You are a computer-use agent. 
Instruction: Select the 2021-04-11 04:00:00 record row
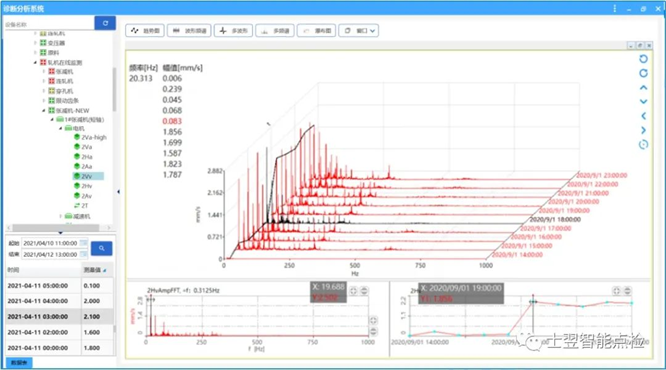pos(59,301)
